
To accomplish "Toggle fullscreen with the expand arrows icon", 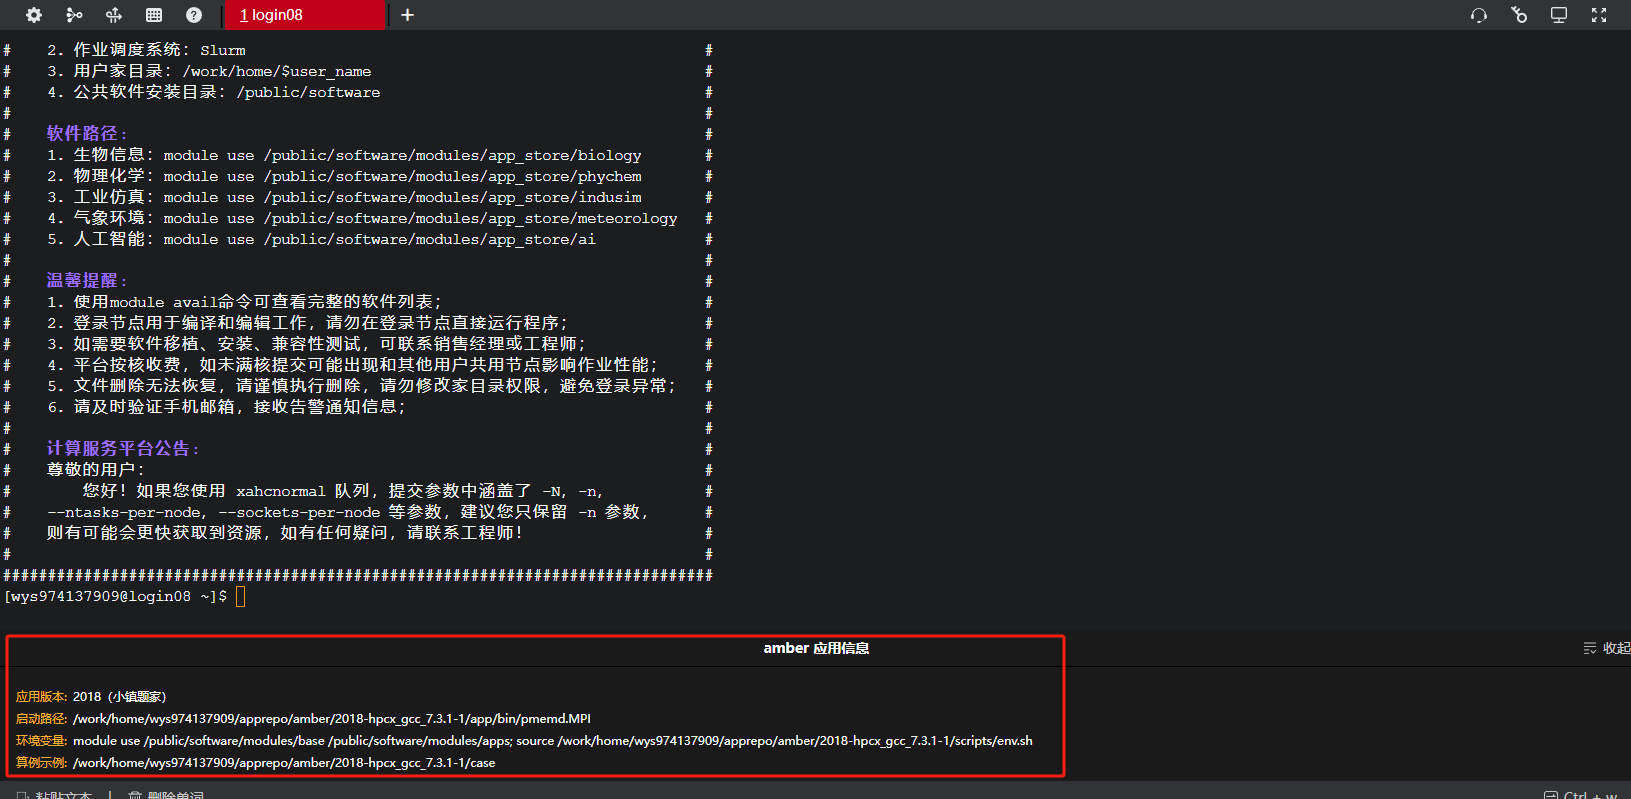I will (x=1599, y=15).
